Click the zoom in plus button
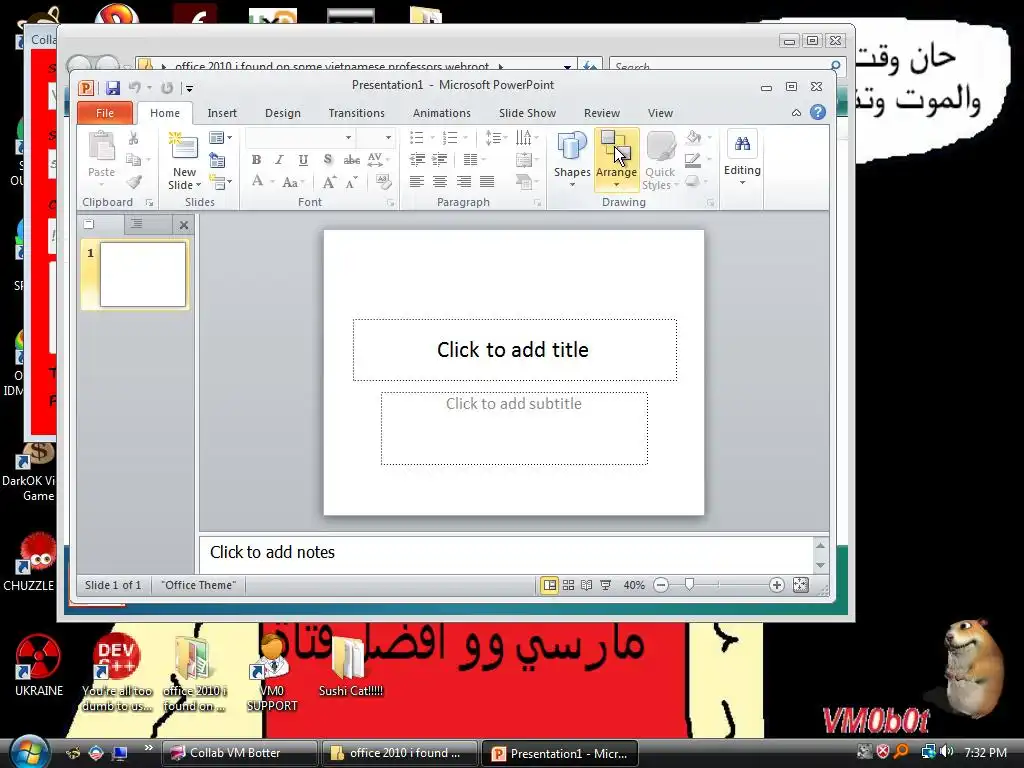 [776, 585]
